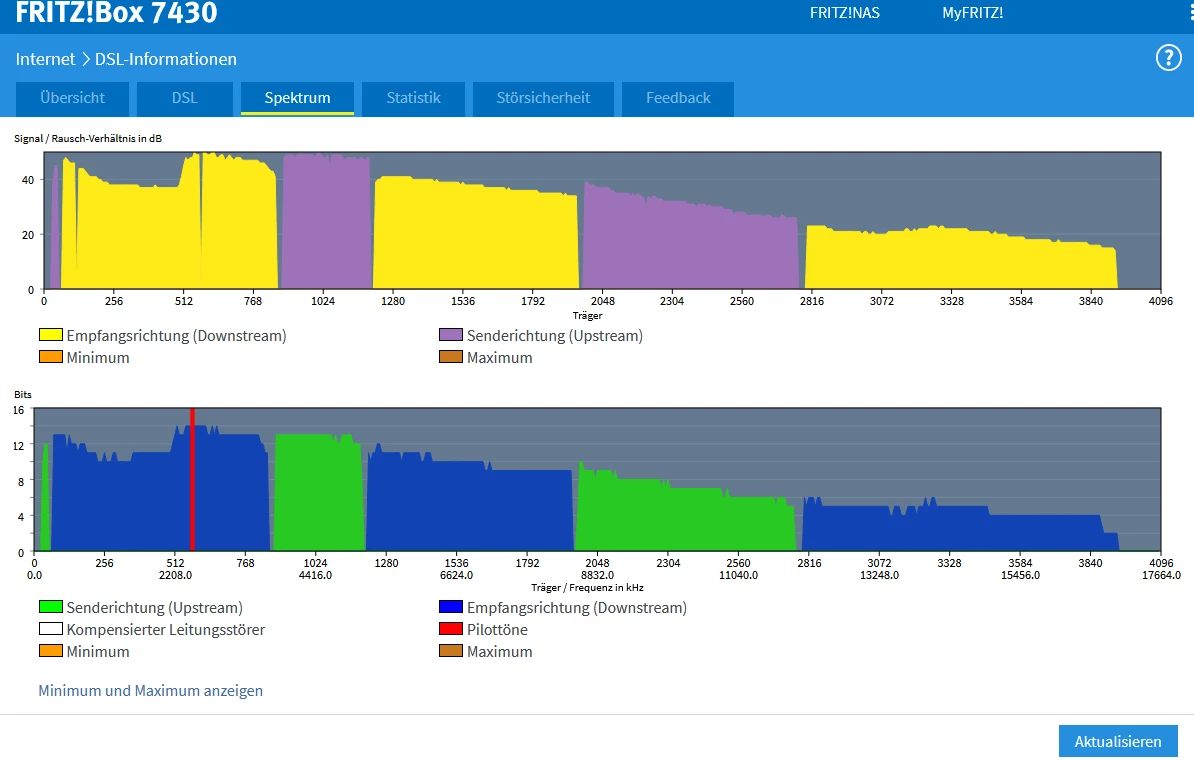Open the help question mark icon

[x=1168, y=58]
